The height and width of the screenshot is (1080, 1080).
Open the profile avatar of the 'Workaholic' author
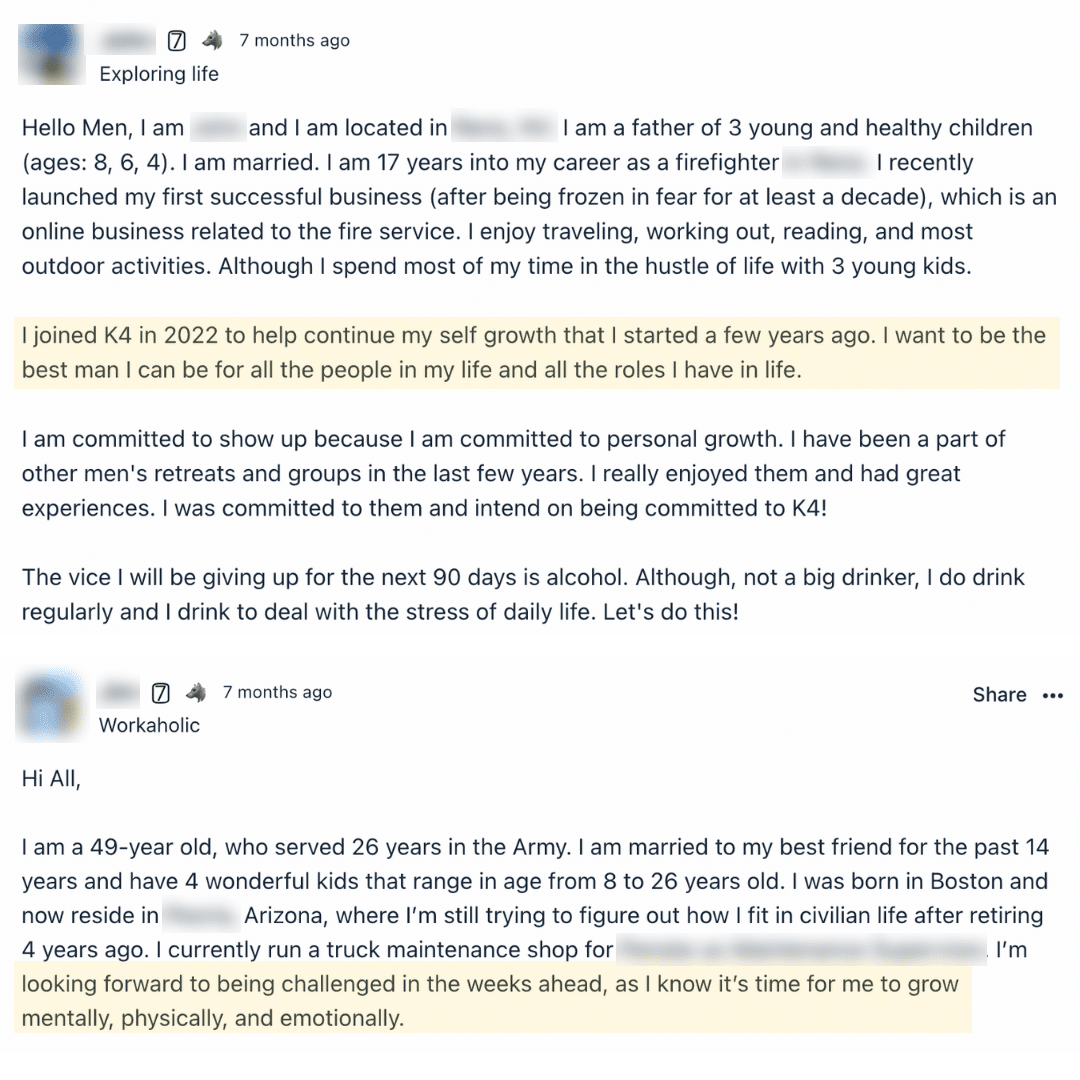(50, 707)
